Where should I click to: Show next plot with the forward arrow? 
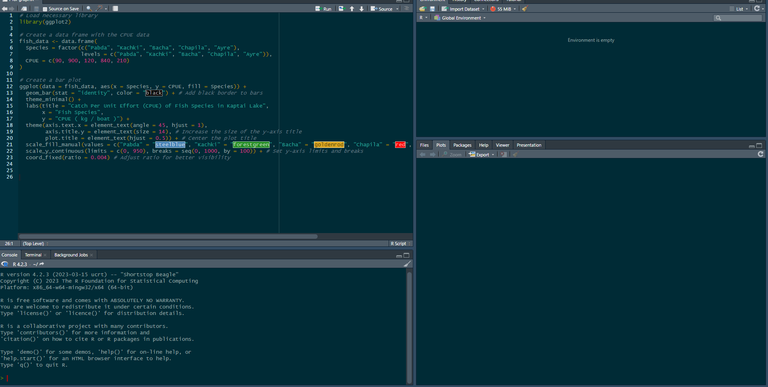coord(432,154)
